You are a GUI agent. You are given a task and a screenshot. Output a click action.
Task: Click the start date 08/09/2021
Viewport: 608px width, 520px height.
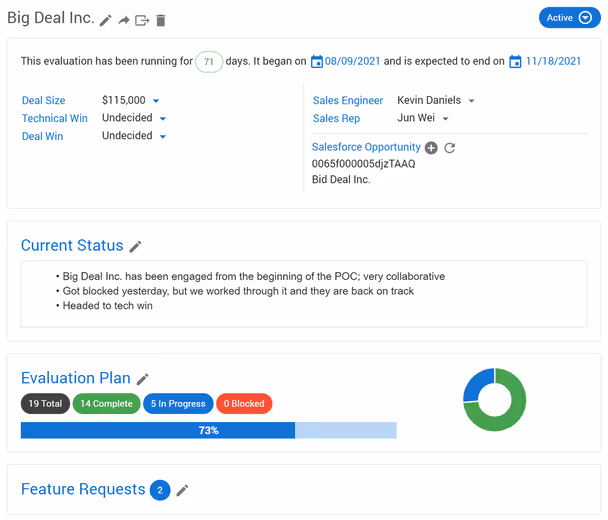[352, 61]
